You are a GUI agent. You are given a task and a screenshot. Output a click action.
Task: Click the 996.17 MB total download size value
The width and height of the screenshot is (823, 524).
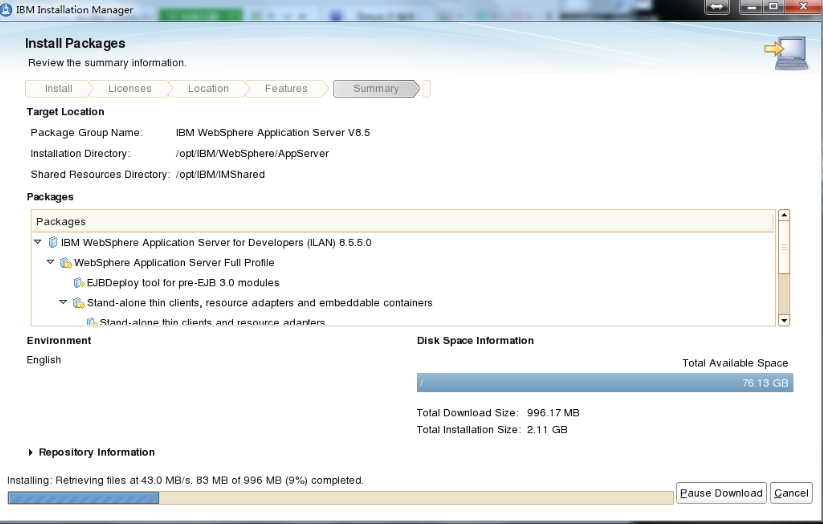tap(553, 413)
